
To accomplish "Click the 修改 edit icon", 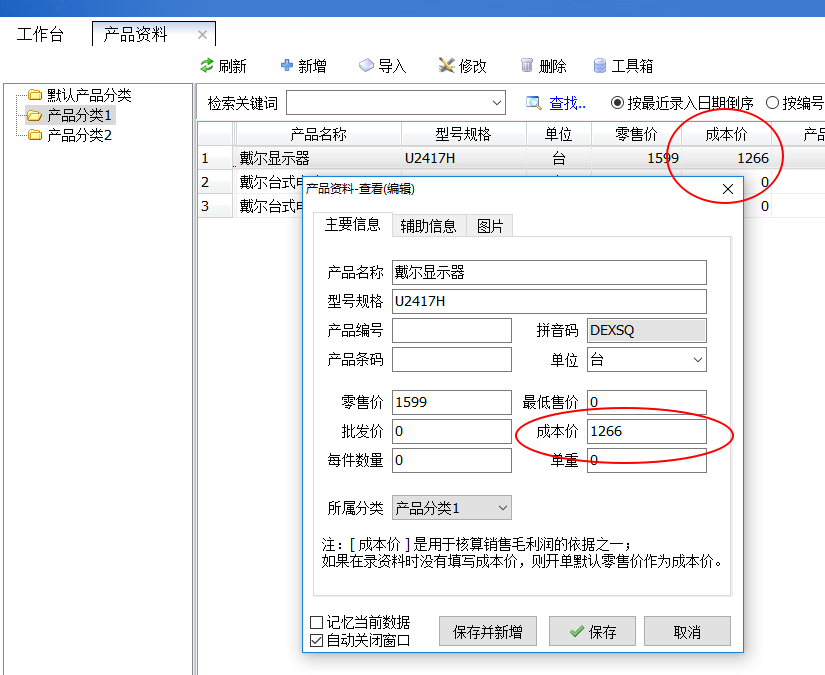I will 446,65.
